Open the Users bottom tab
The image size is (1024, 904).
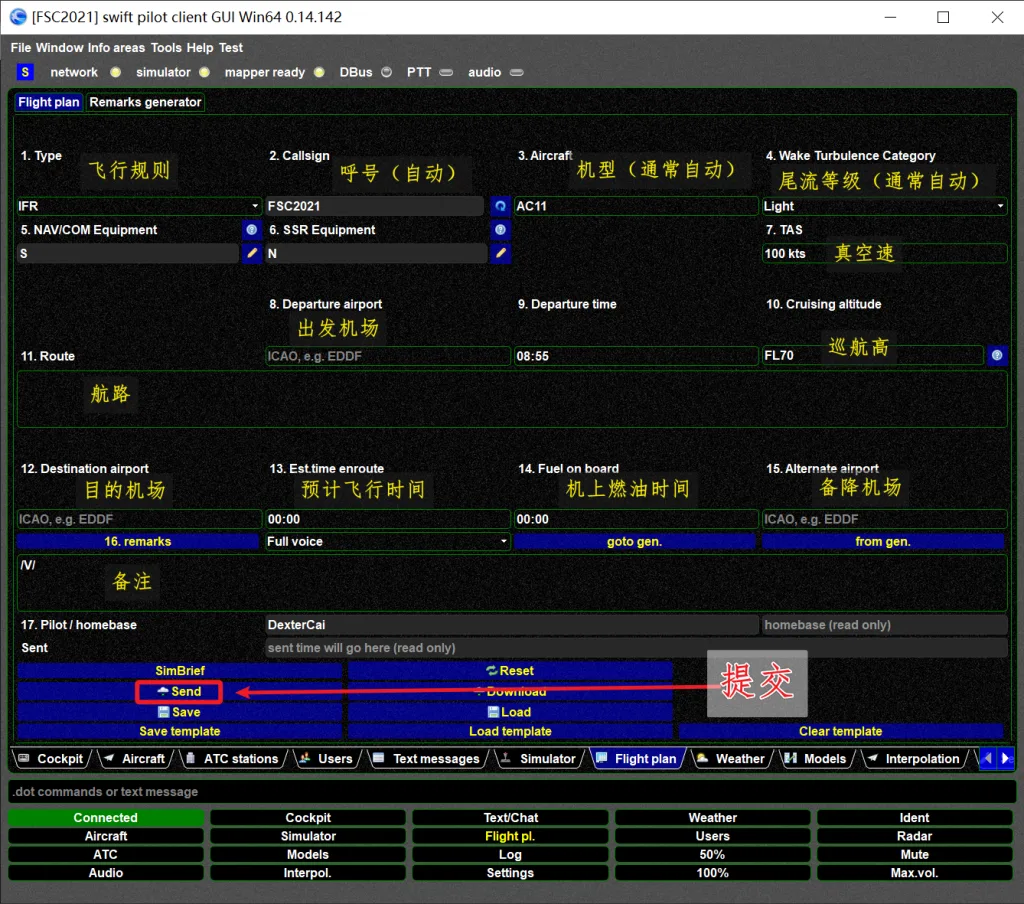point(326,759)
